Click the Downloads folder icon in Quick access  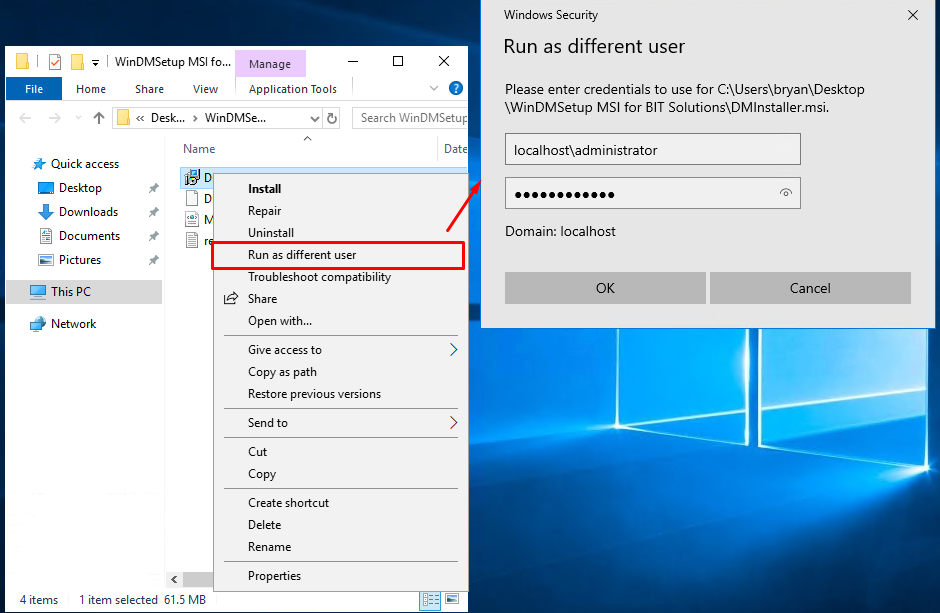45,212
